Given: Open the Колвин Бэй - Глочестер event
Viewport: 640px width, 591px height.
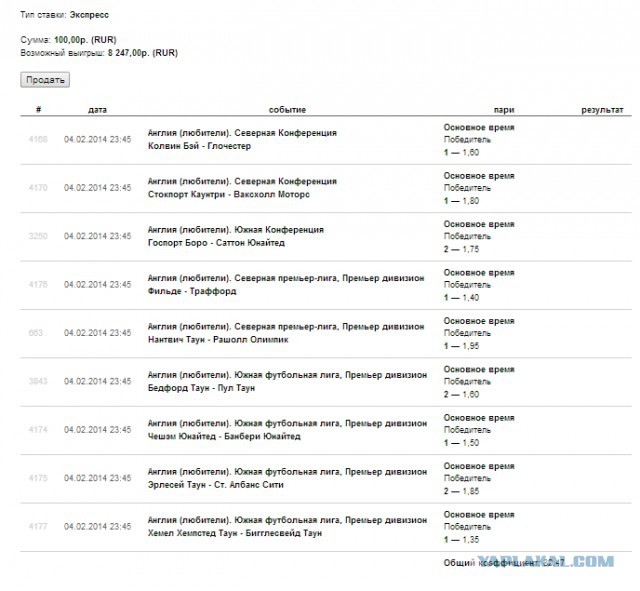Looking at the screenshot, I should tap(199, 146).
